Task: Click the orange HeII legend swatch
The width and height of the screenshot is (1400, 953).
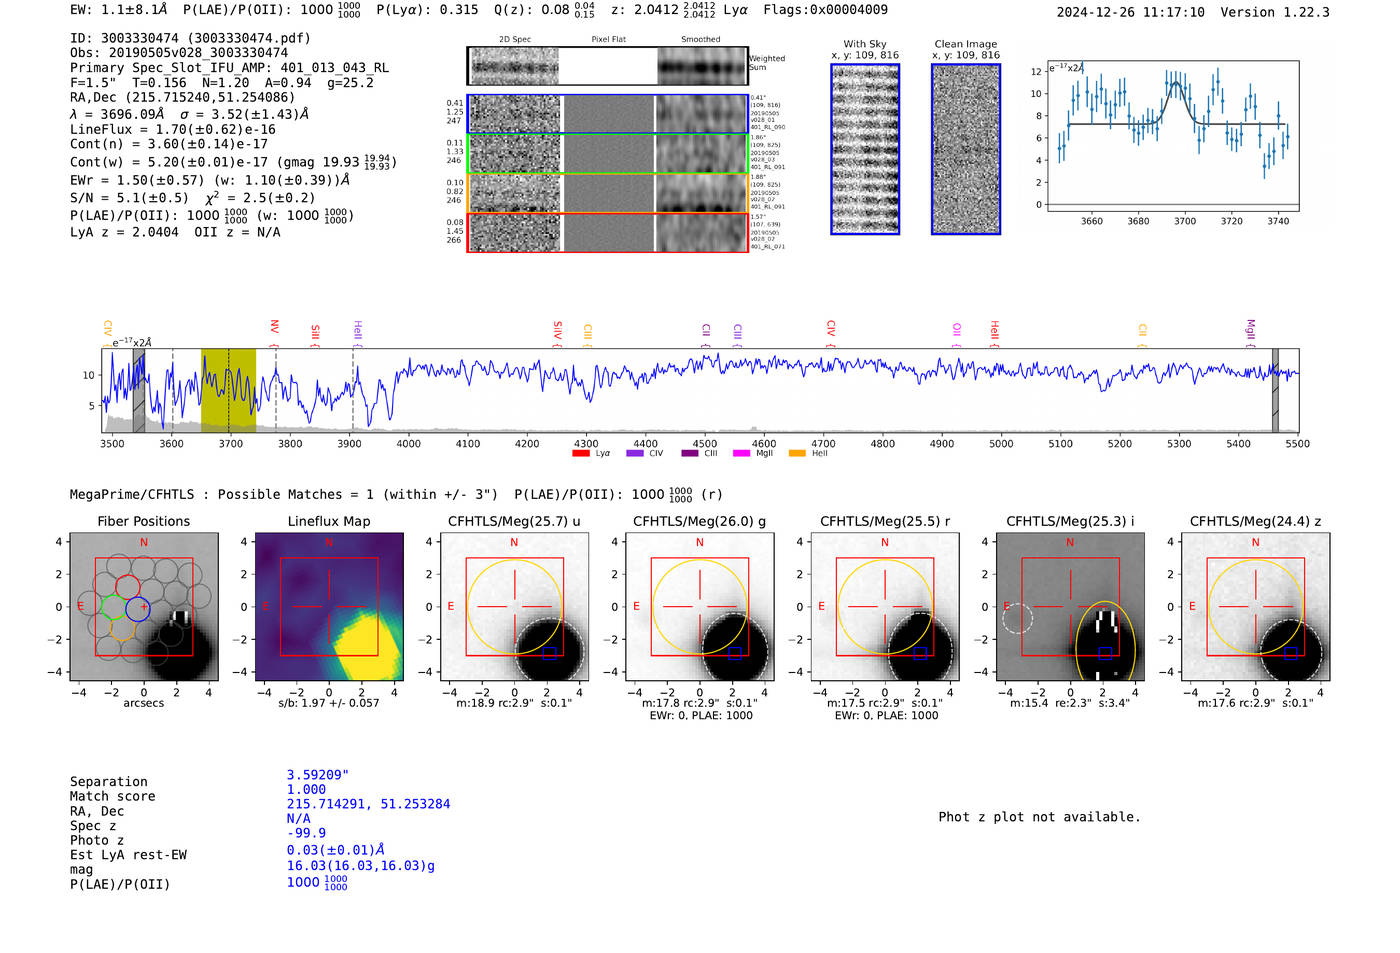Action: point(797,453)
